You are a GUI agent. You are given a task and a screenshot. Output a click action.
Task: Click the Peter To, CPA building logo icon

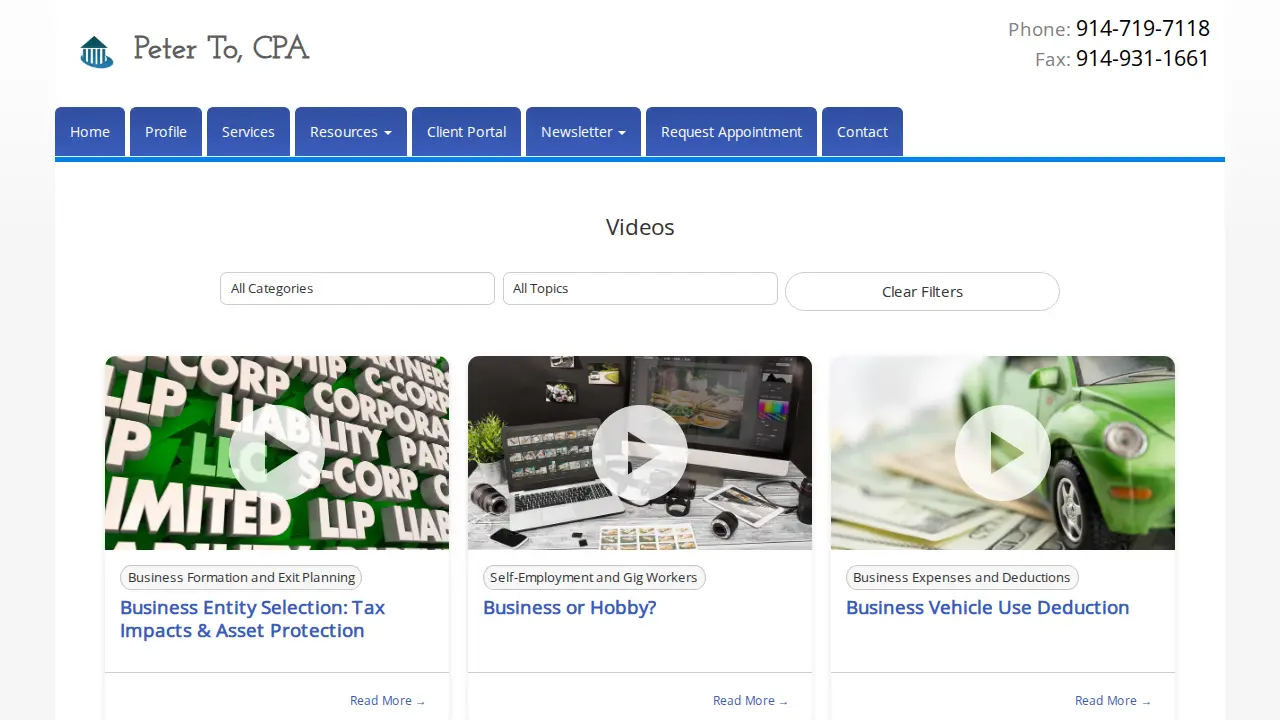point(97,52)
